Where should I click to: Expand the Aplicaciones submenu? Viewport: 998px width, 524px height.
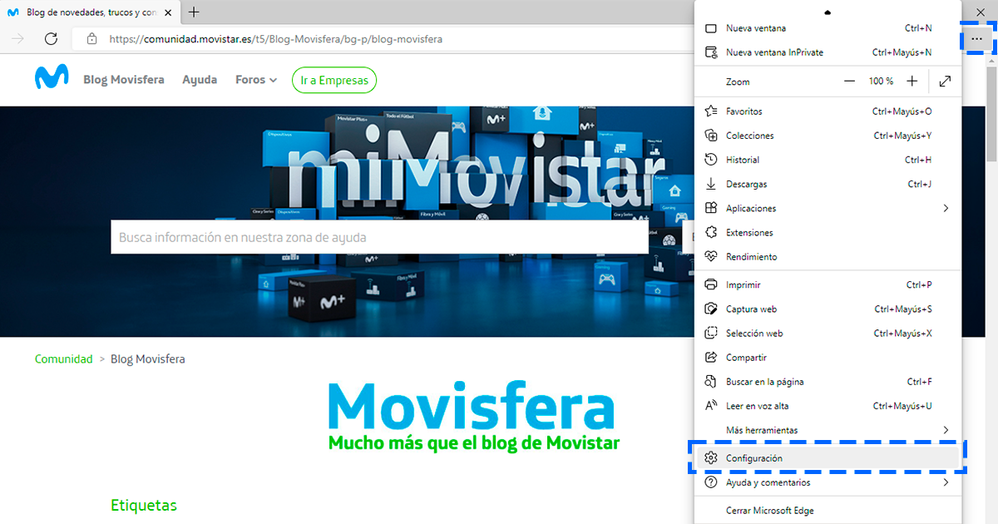(x=945, y=208)
